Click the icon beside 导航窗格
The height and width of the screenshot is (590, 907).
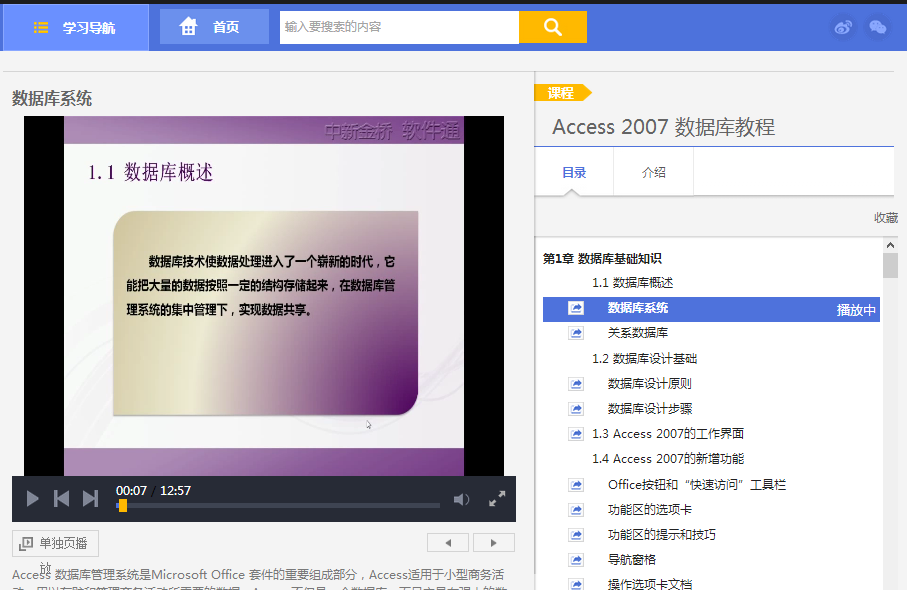tap(576, 559)
